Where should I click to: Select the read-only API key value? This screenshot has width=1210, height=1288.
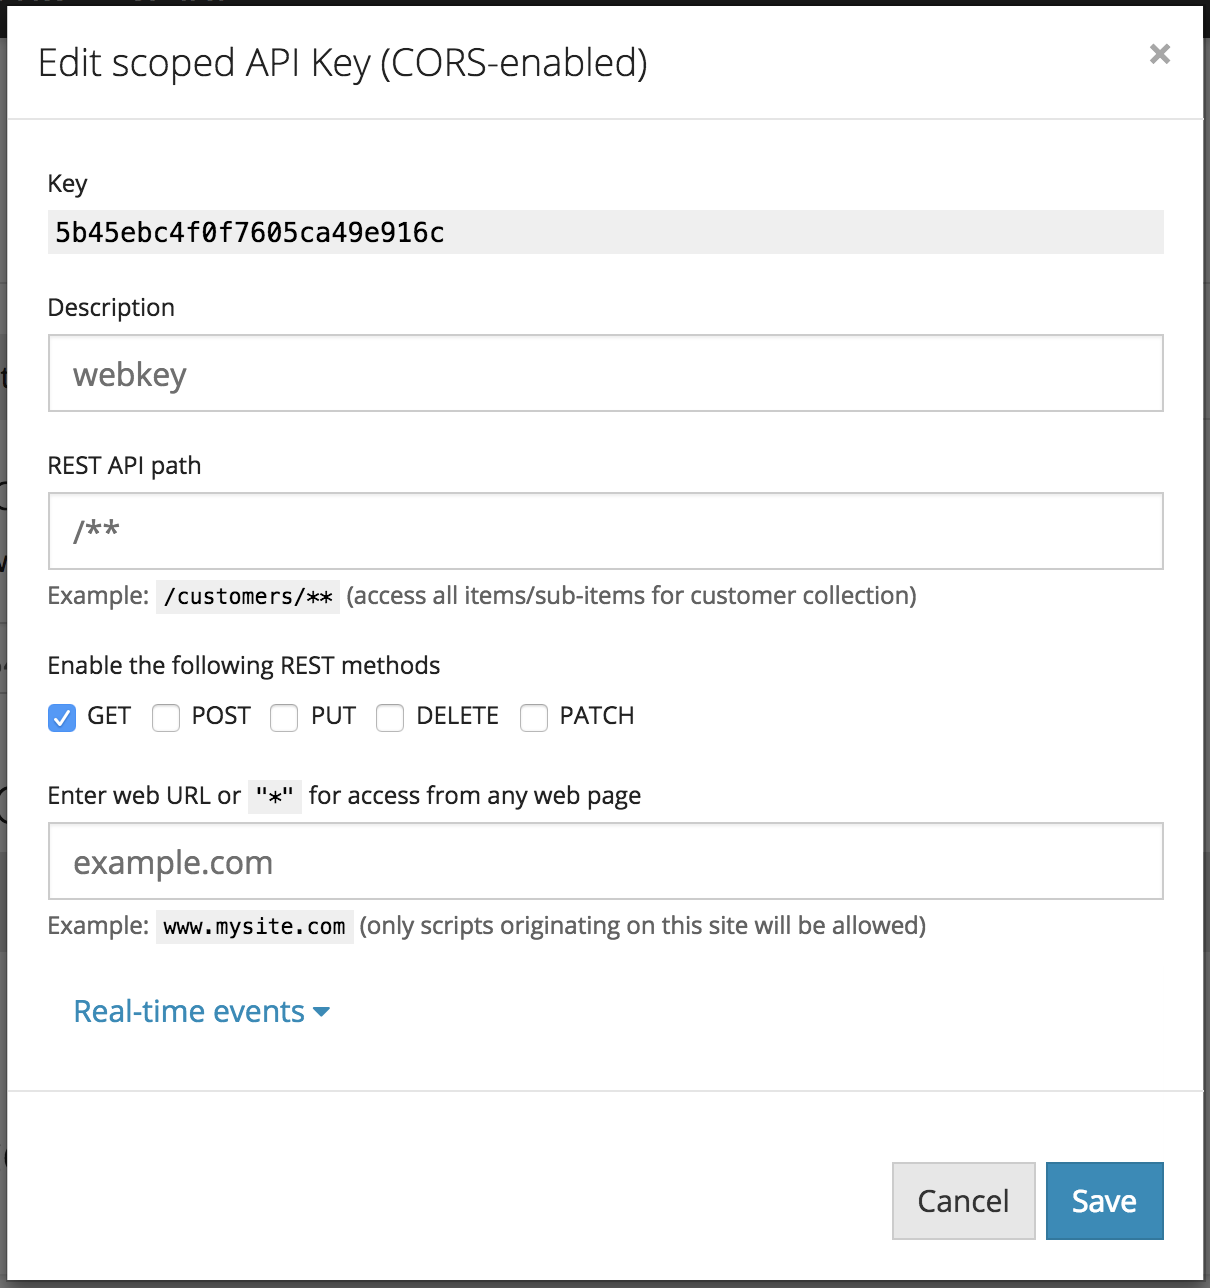tap(250, 232)
